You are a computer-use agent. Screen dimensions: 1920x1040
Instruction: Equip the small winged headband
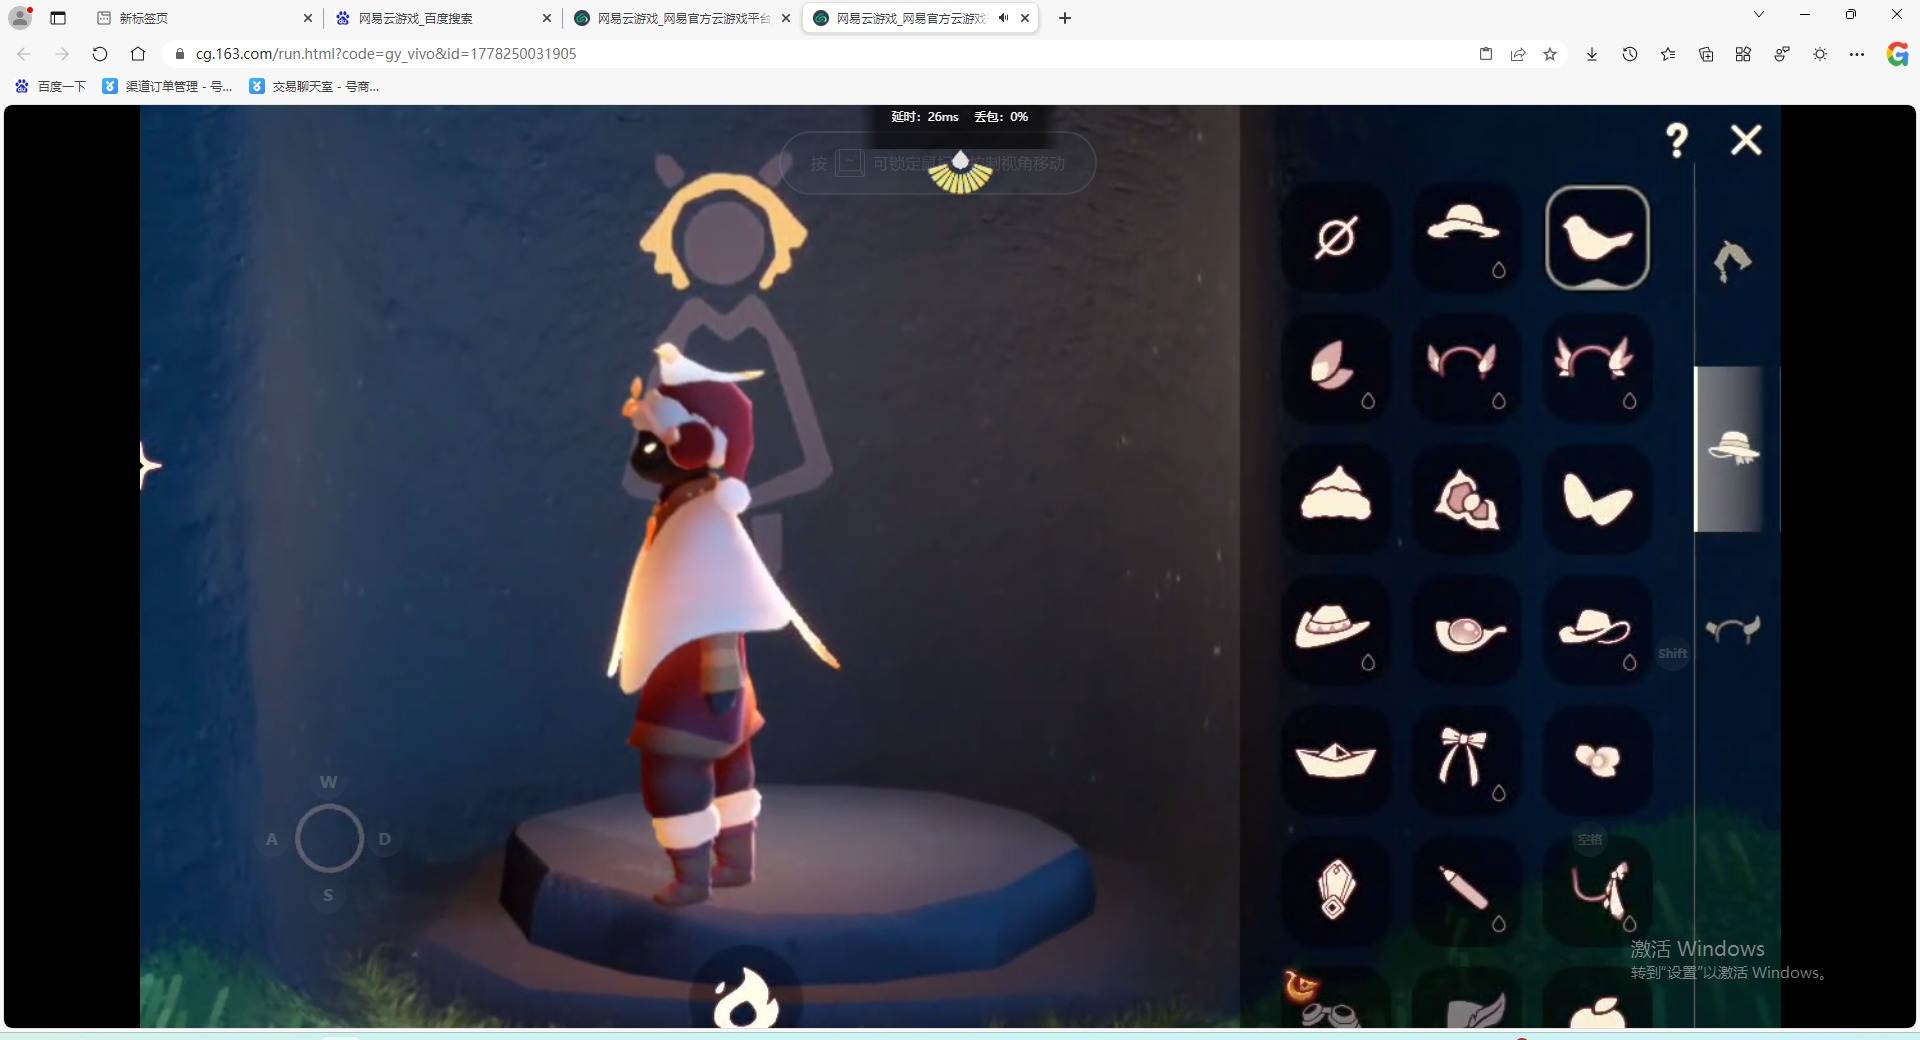pos(1466,368)
